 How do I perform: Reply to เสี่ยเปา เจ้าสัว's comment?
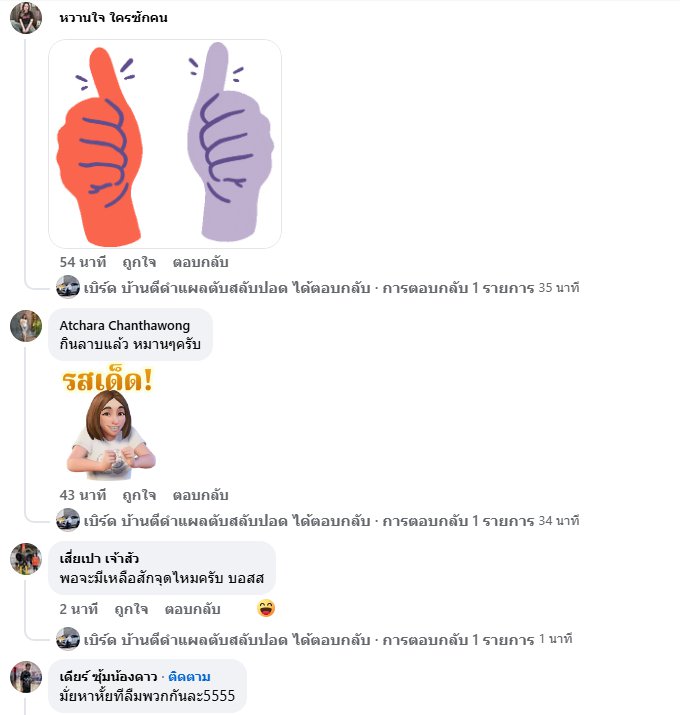coord(192,609)
